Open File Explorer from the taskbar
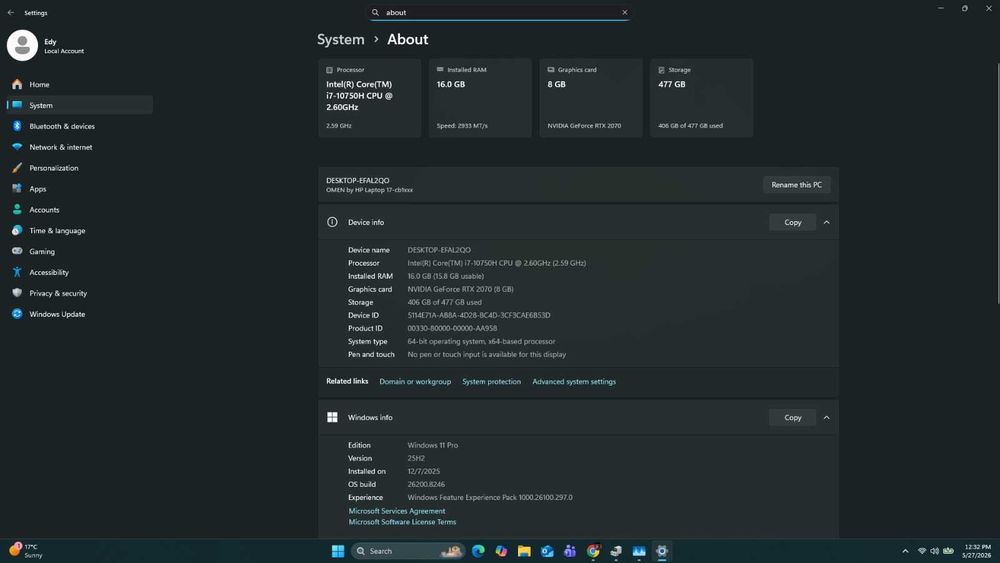The height and width of the screenshot is (563, 1000). click(x=524, y=551)
